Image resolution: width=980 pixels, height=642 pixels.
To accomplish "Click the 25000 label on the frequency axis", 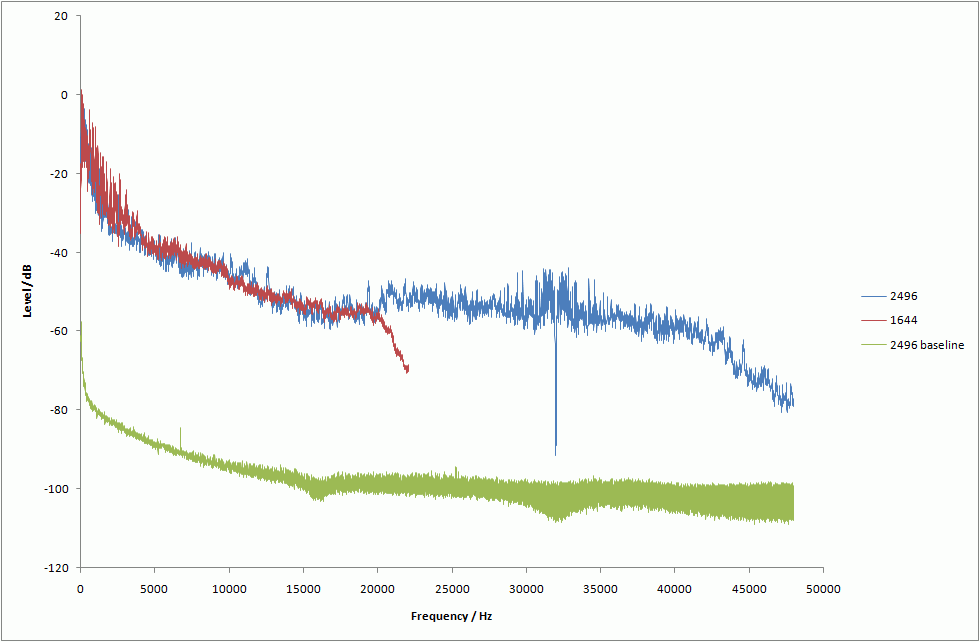I will pos(452,588).
